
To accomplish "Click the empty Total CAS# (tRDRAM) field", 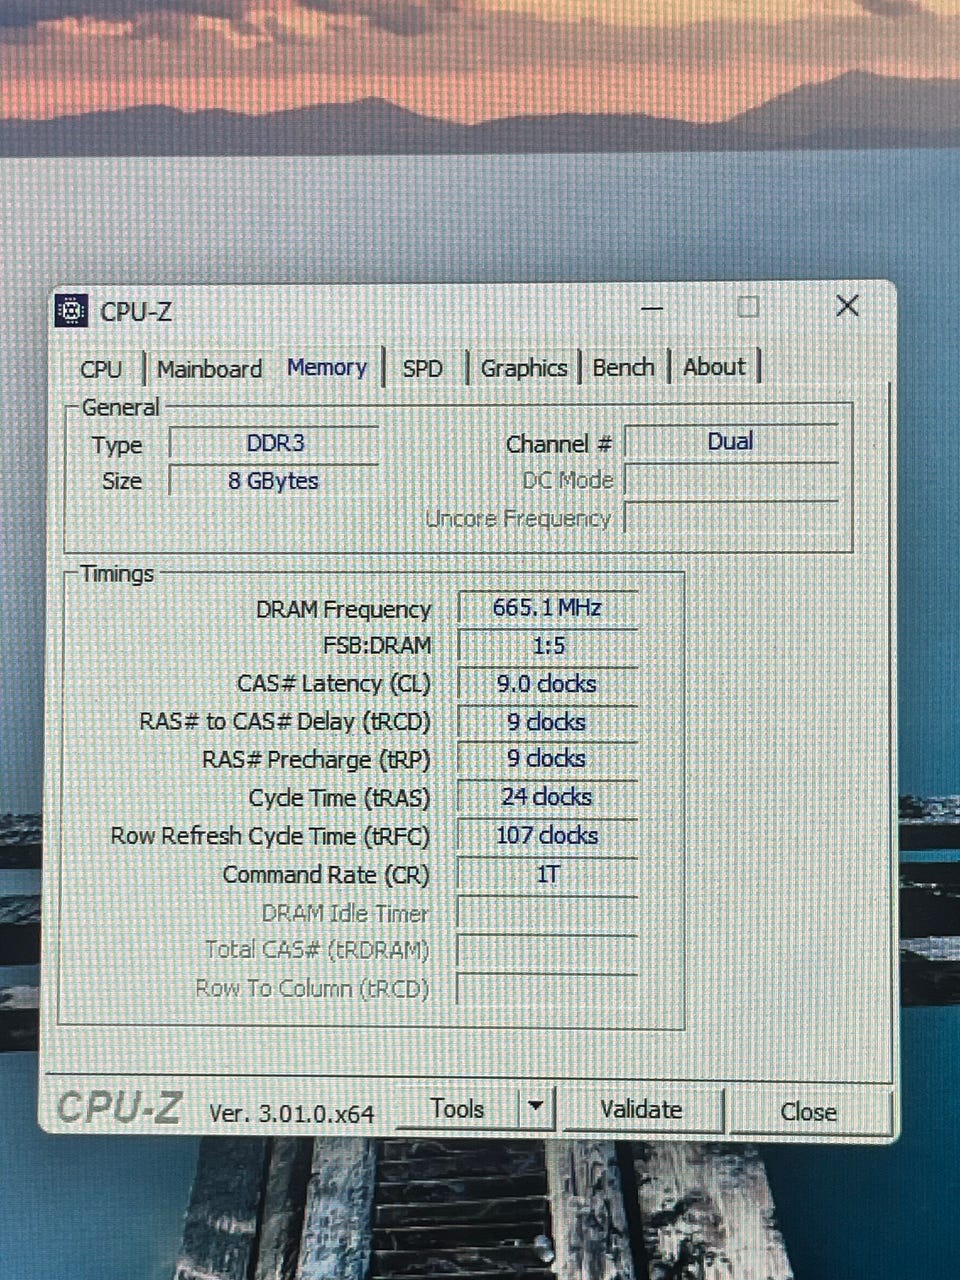I will click(548, 950).
